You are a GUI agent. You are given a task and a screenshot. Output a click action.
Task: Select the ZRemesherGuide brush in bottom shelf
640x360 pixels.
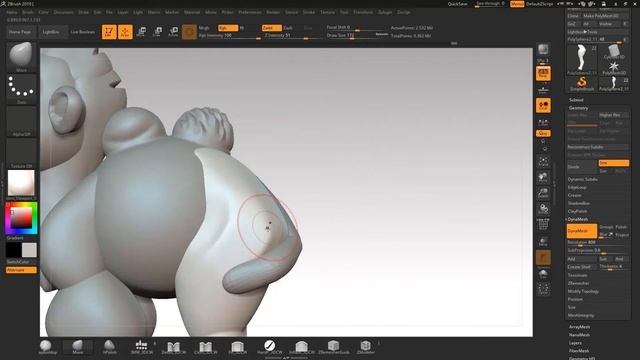coord(333,347)
